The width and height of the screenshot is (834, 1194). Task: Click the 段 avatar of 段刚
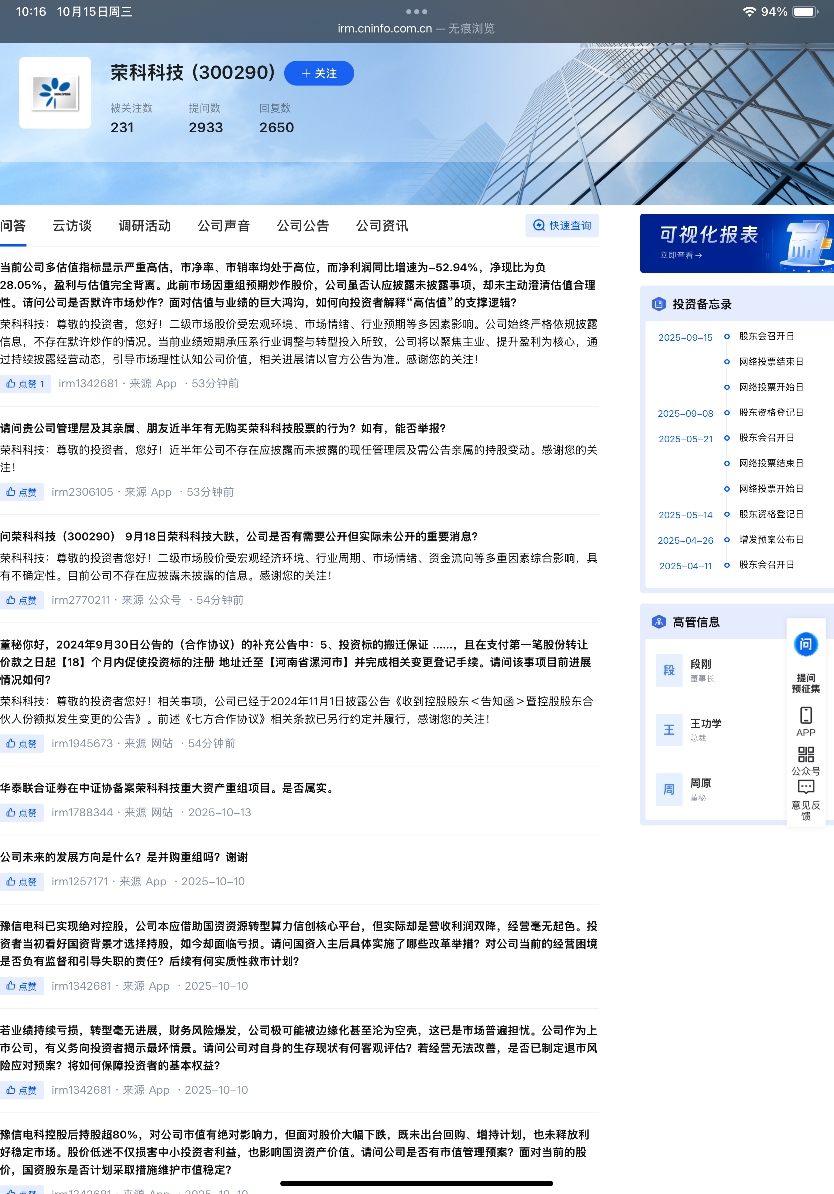tap(669, 670)
